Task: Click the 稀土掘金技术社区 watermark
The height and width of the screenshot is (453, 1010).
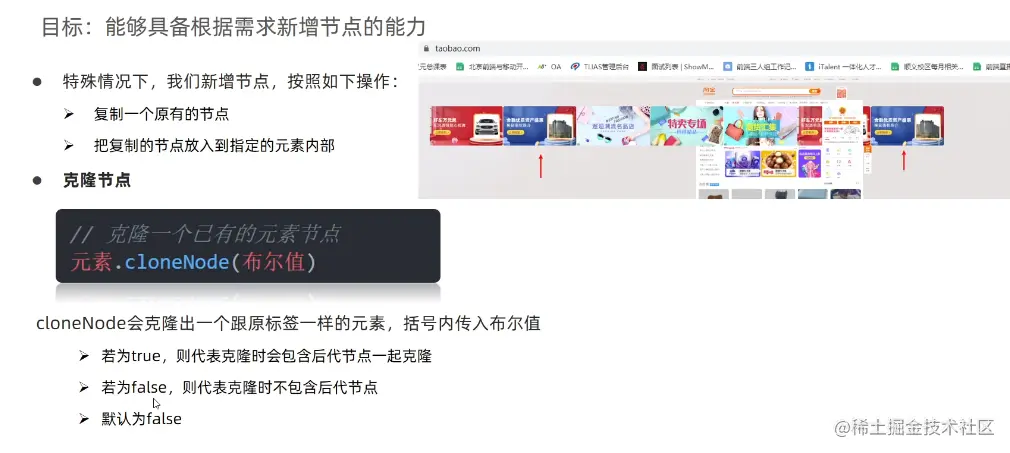Action: coord(915,427)
